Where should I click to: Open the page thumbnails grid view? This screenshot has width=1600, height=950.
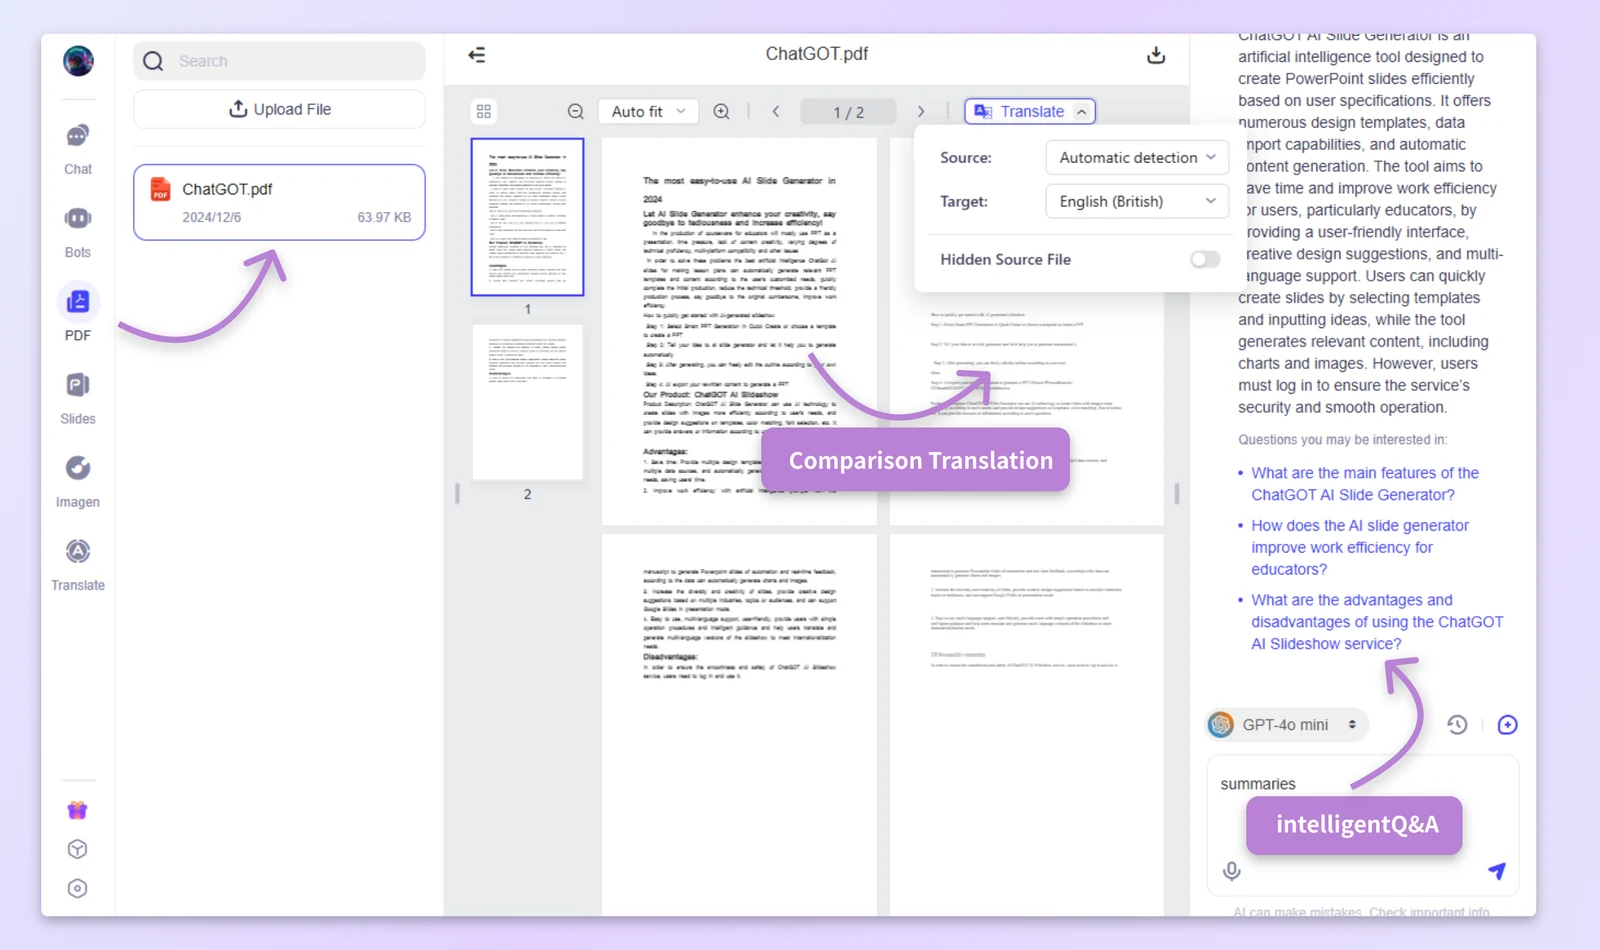[484, 111]
